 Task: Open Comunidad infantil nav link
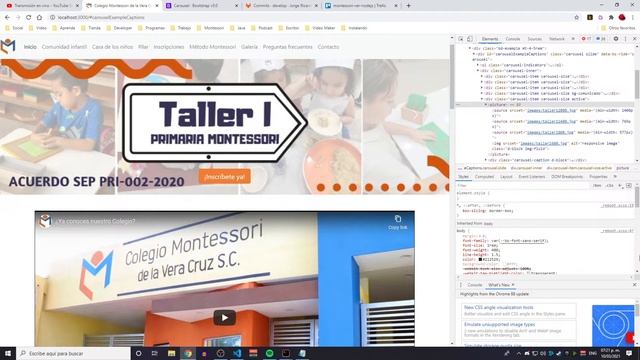tap(64, 47)
